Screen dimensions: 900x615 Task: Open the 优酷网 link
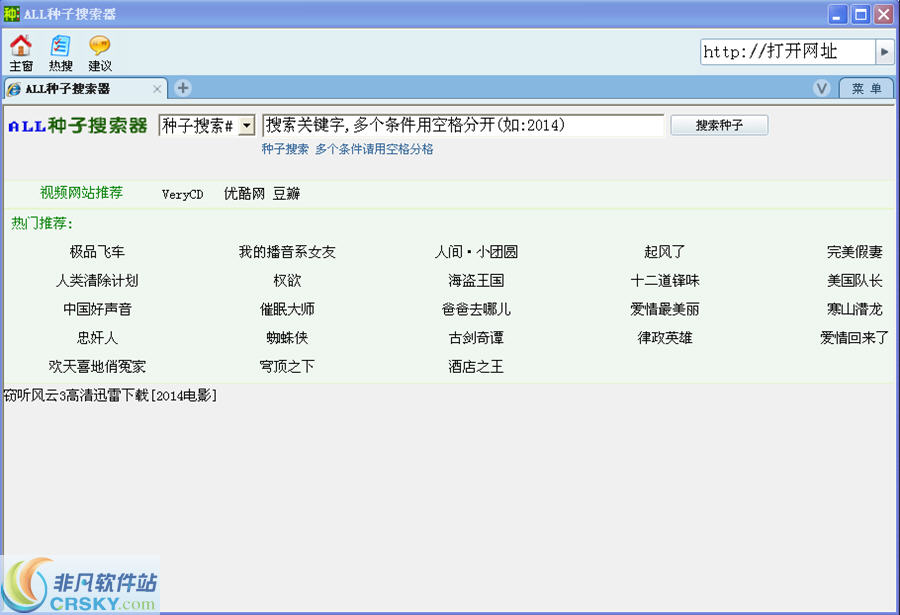coord(244,194)
